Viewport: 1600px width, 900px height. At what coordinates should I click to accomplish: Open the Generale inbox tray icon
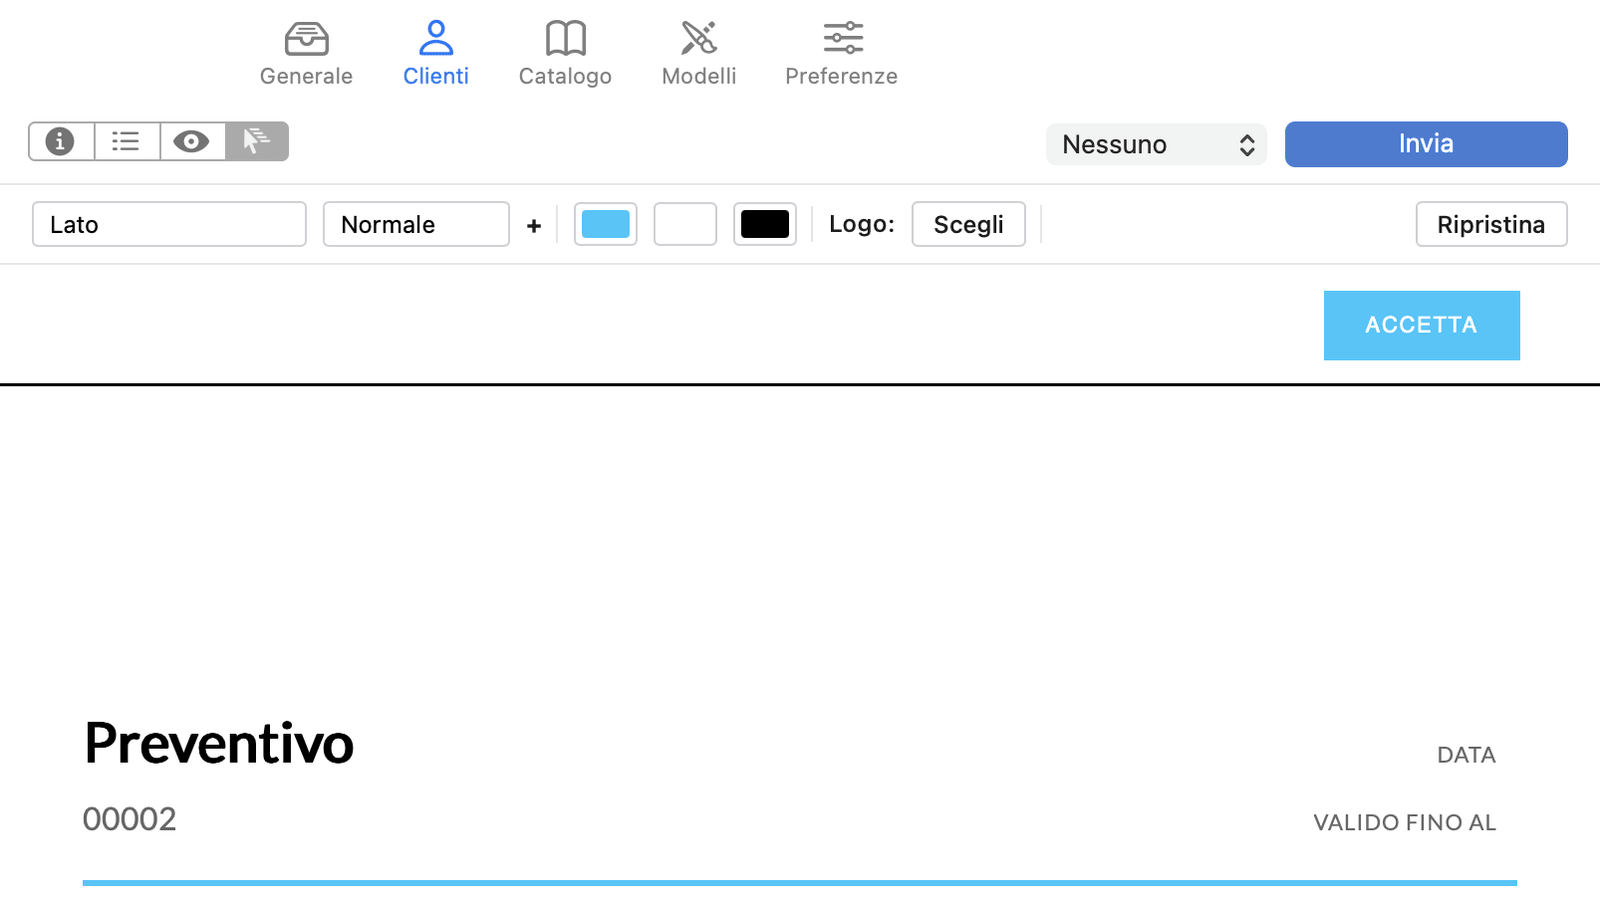tap(306, 39)
